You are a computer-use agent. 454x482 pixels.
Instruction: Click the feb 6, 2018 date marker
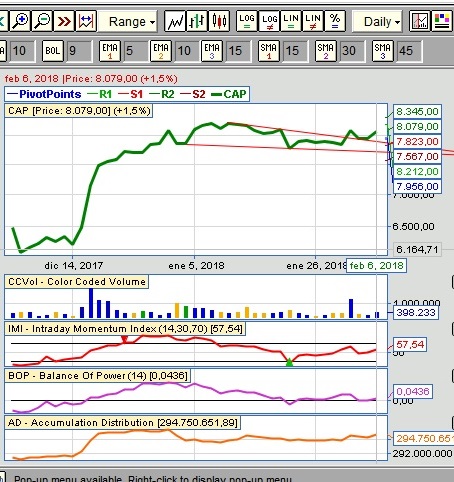[376, 266]
